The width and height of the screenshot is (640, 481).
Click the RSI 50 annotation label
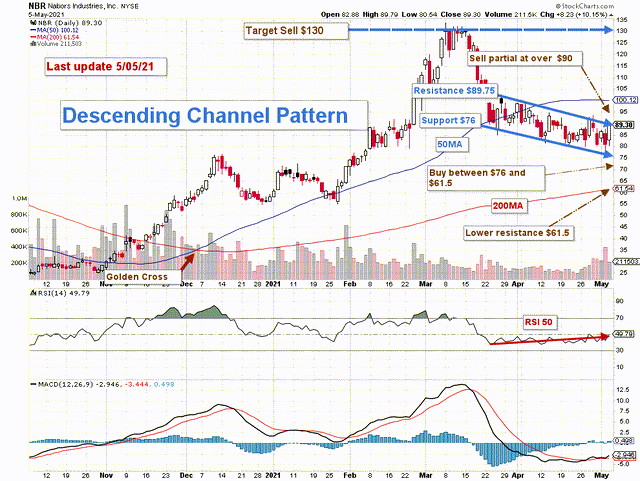click(538, 322)
